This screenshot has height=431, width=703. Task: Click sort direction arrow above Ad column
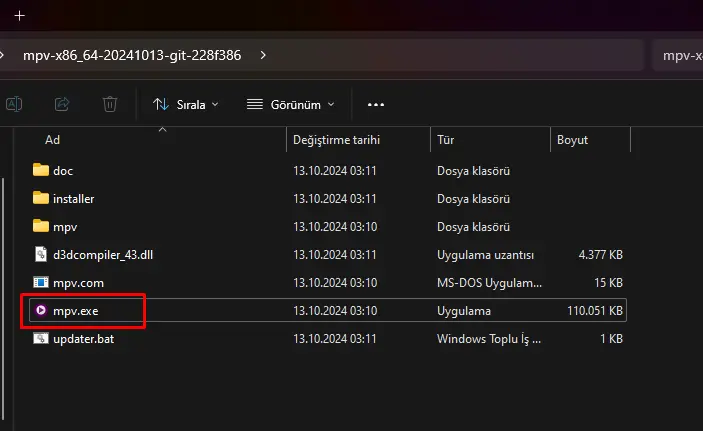tap(163, 130)
